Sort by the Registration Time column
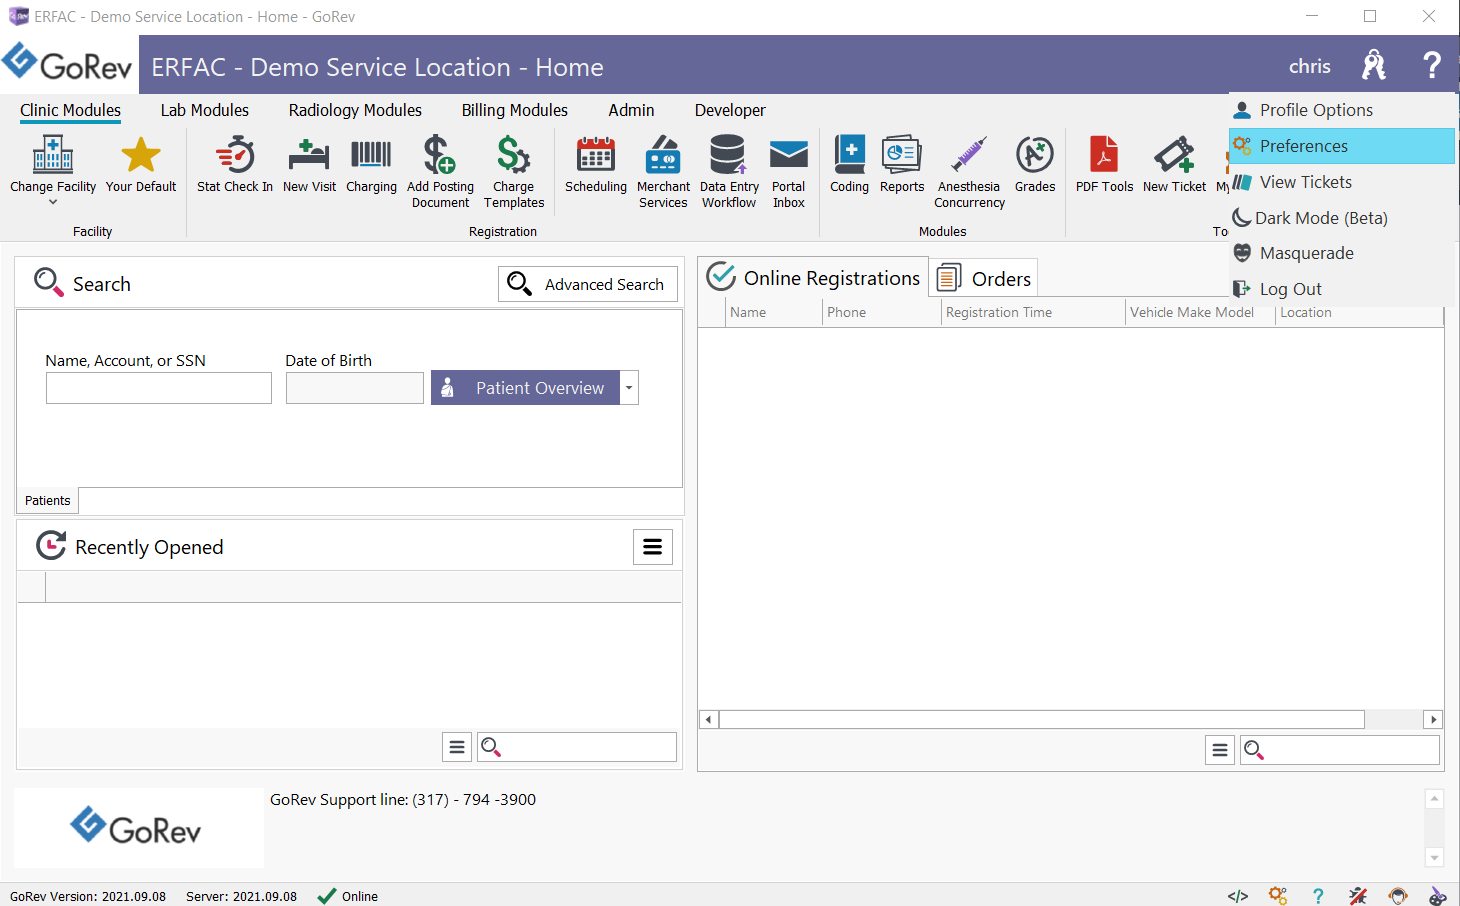1460x906 pixels. (x=1033, y=312)
